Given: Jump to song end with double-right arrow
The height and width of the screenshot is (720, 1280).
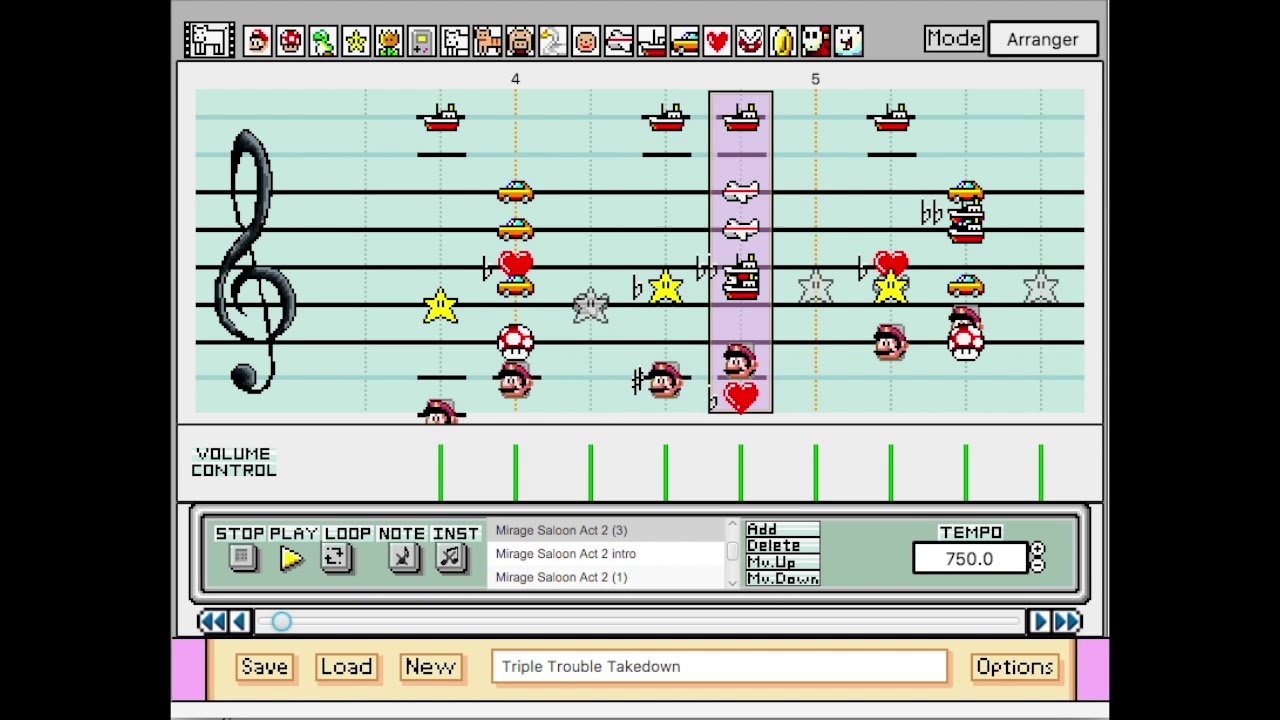Looking at the screenshot, I should (x=1067, y=622).
